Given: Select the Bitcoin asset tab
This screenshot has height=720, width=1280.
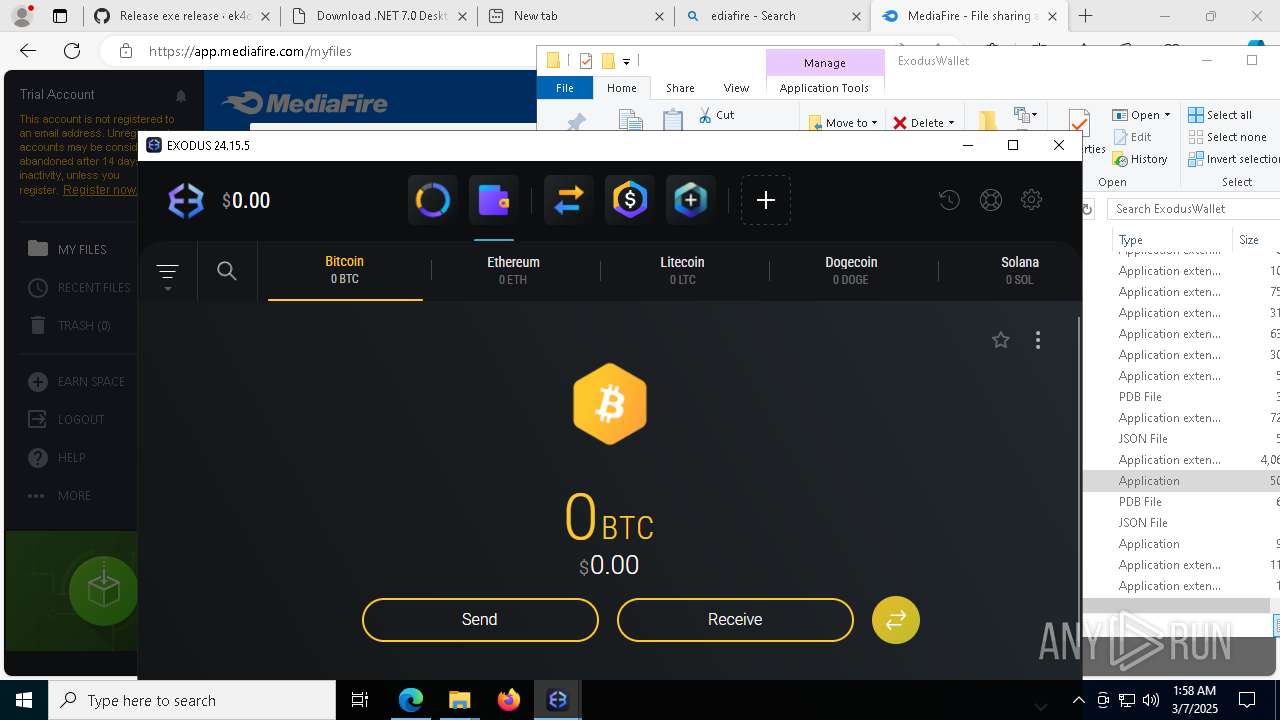Looking at the screenshot, I should click(345, 270).
